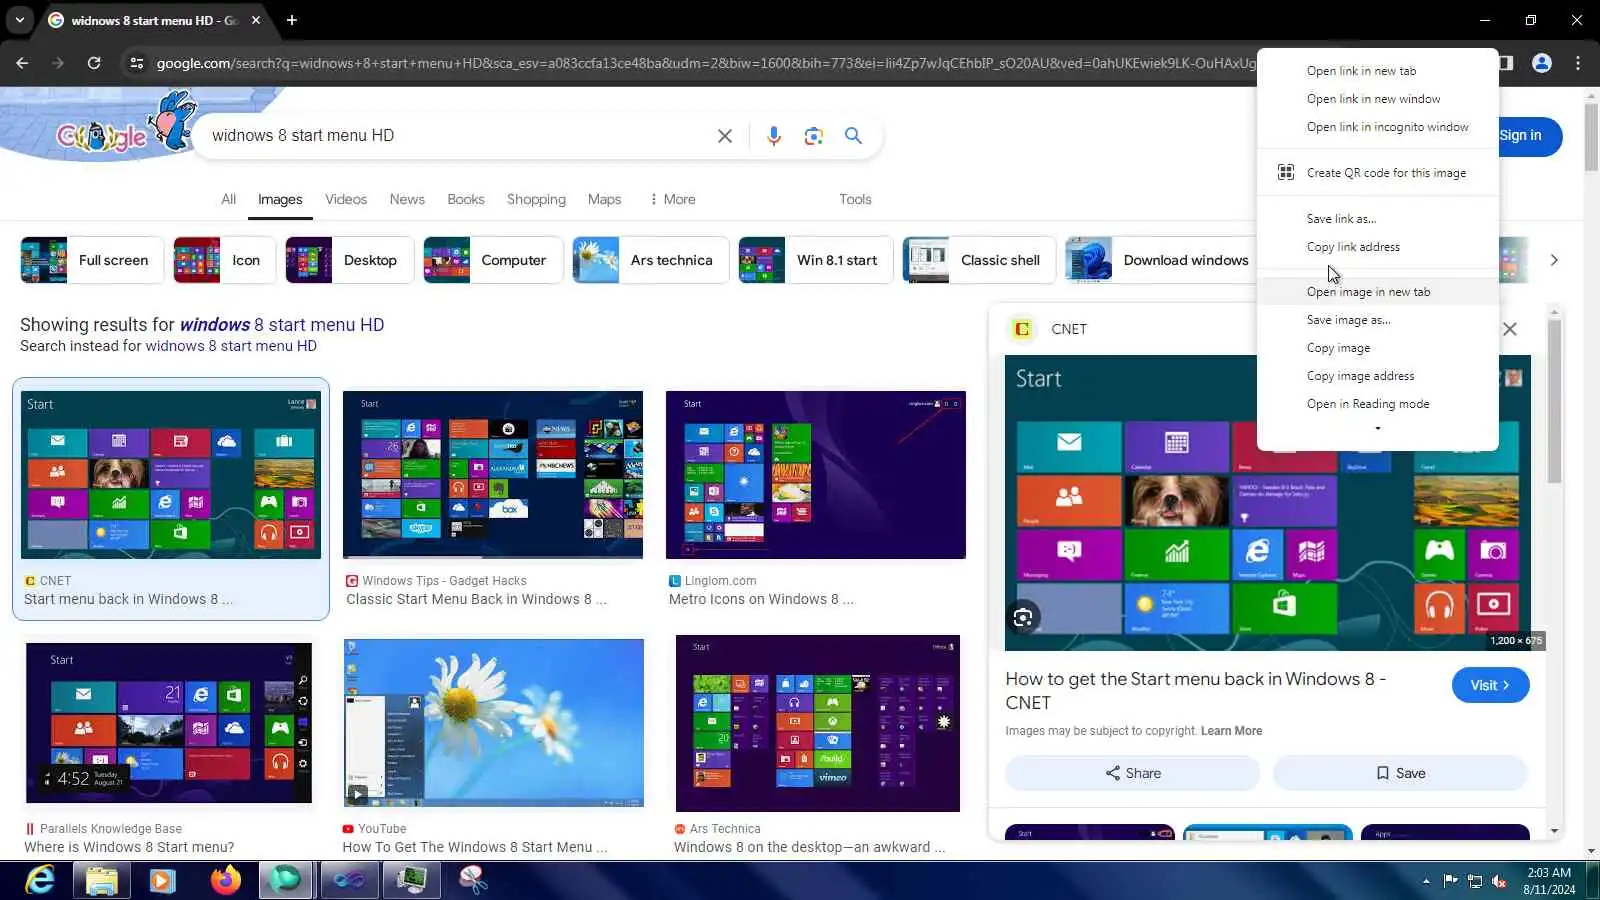This screenshot has height=900, width=1600.
Task: Expand context menu with bottom arrow
Action: click(x=1378, y=429)
